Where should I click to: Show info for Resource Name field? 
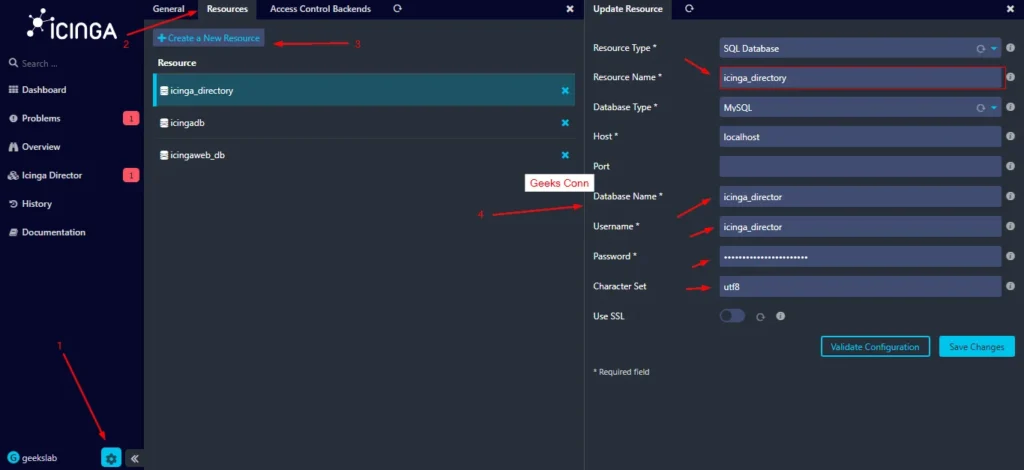1010,77
